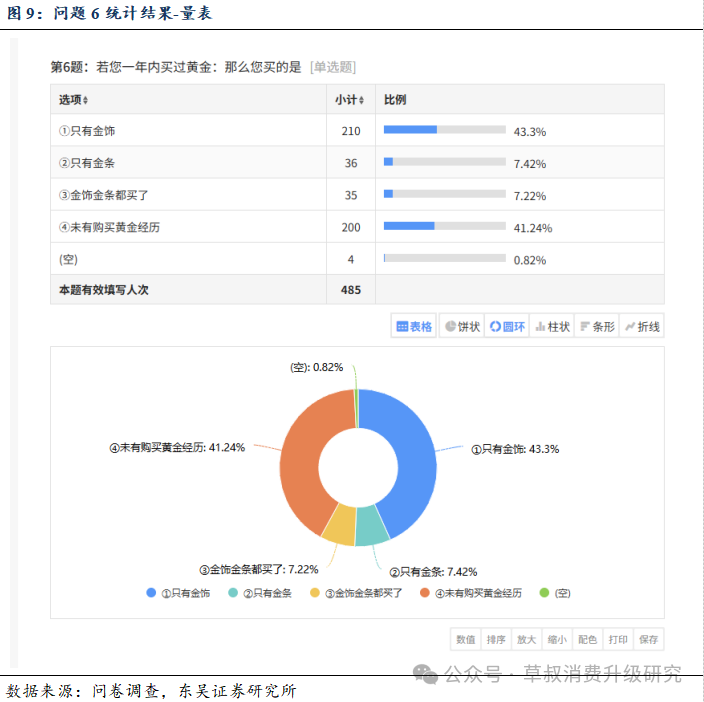The image size is (704, 702).
Task: Click the count cell 200
Action: tap(351, 228)
